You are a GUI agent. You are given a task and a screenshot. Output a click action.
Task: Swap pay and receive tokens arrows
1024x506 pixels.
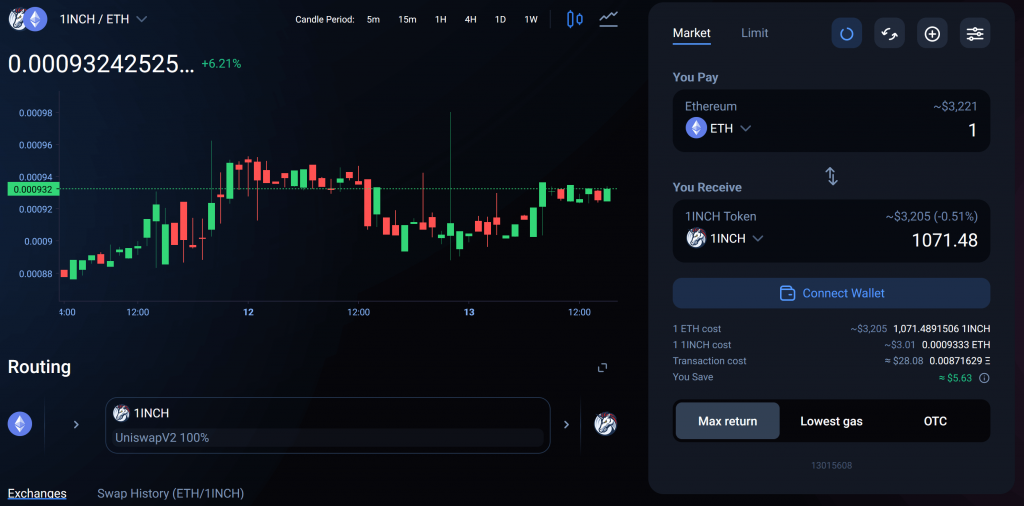(831, 176)
